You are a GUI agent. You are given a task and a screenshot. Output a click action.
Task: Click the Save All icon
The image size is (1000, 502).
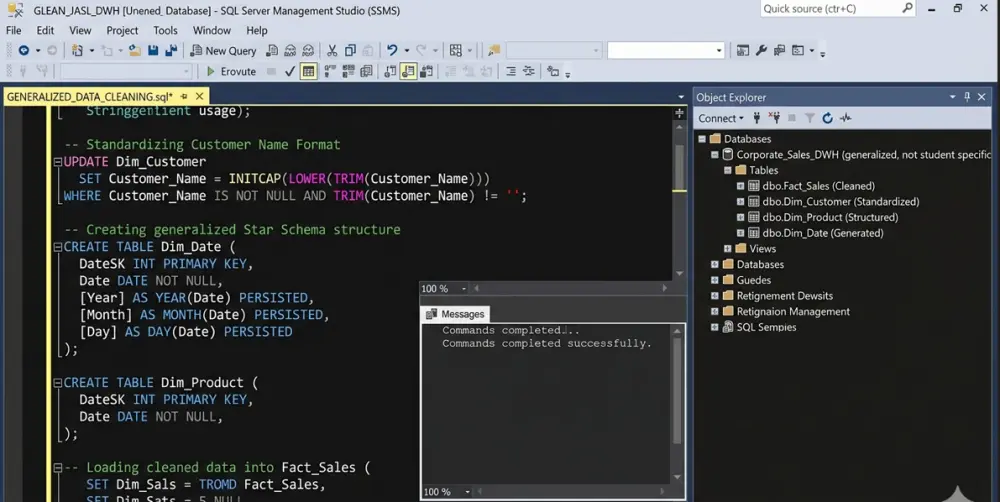tap(171, 50)
